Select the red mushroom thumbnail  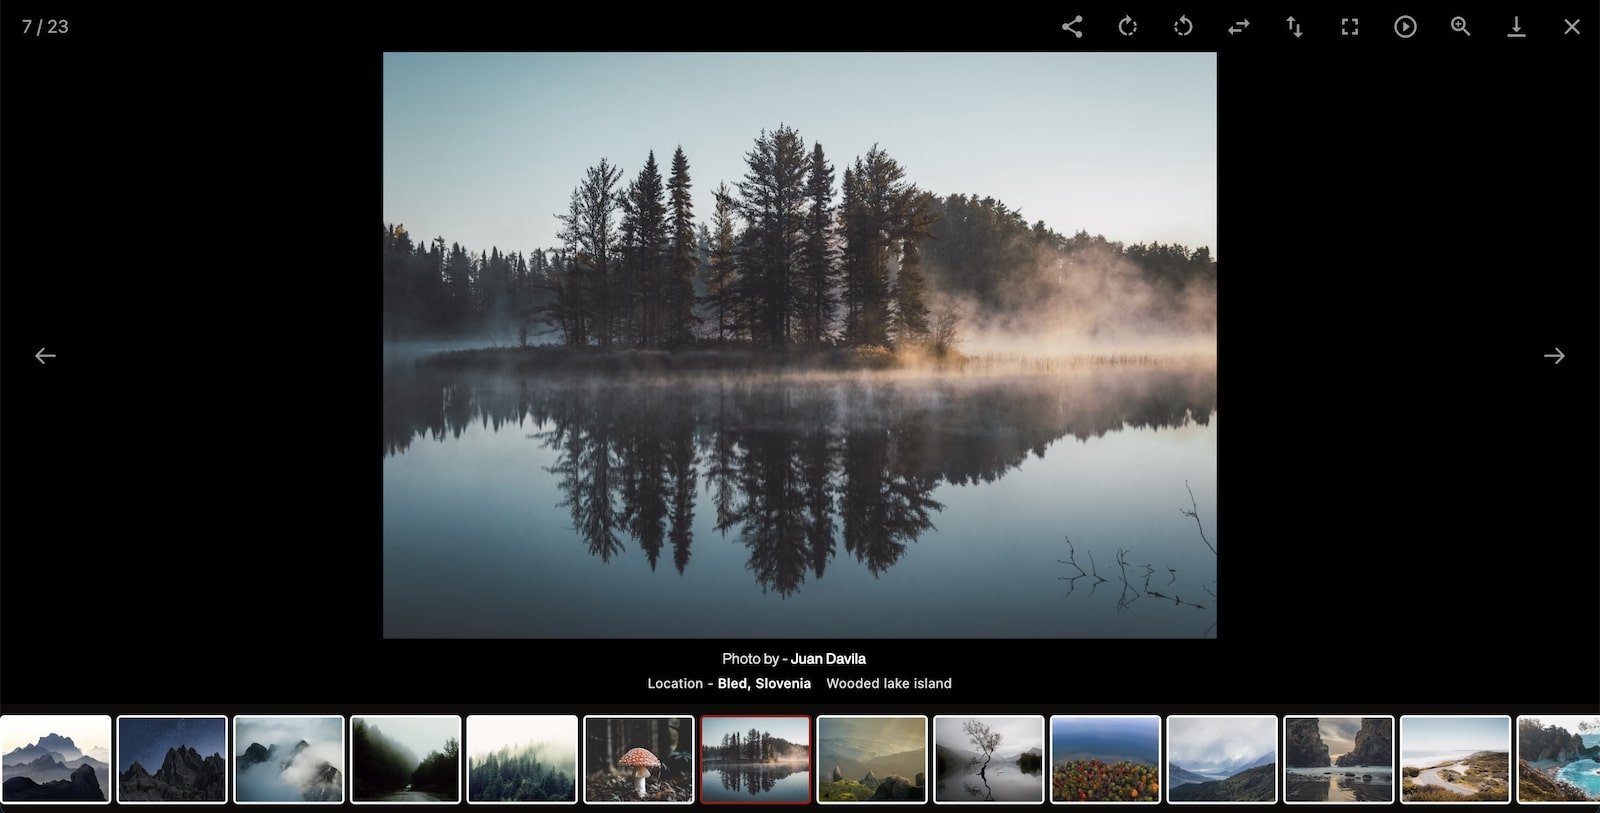(x=639, y=759)
